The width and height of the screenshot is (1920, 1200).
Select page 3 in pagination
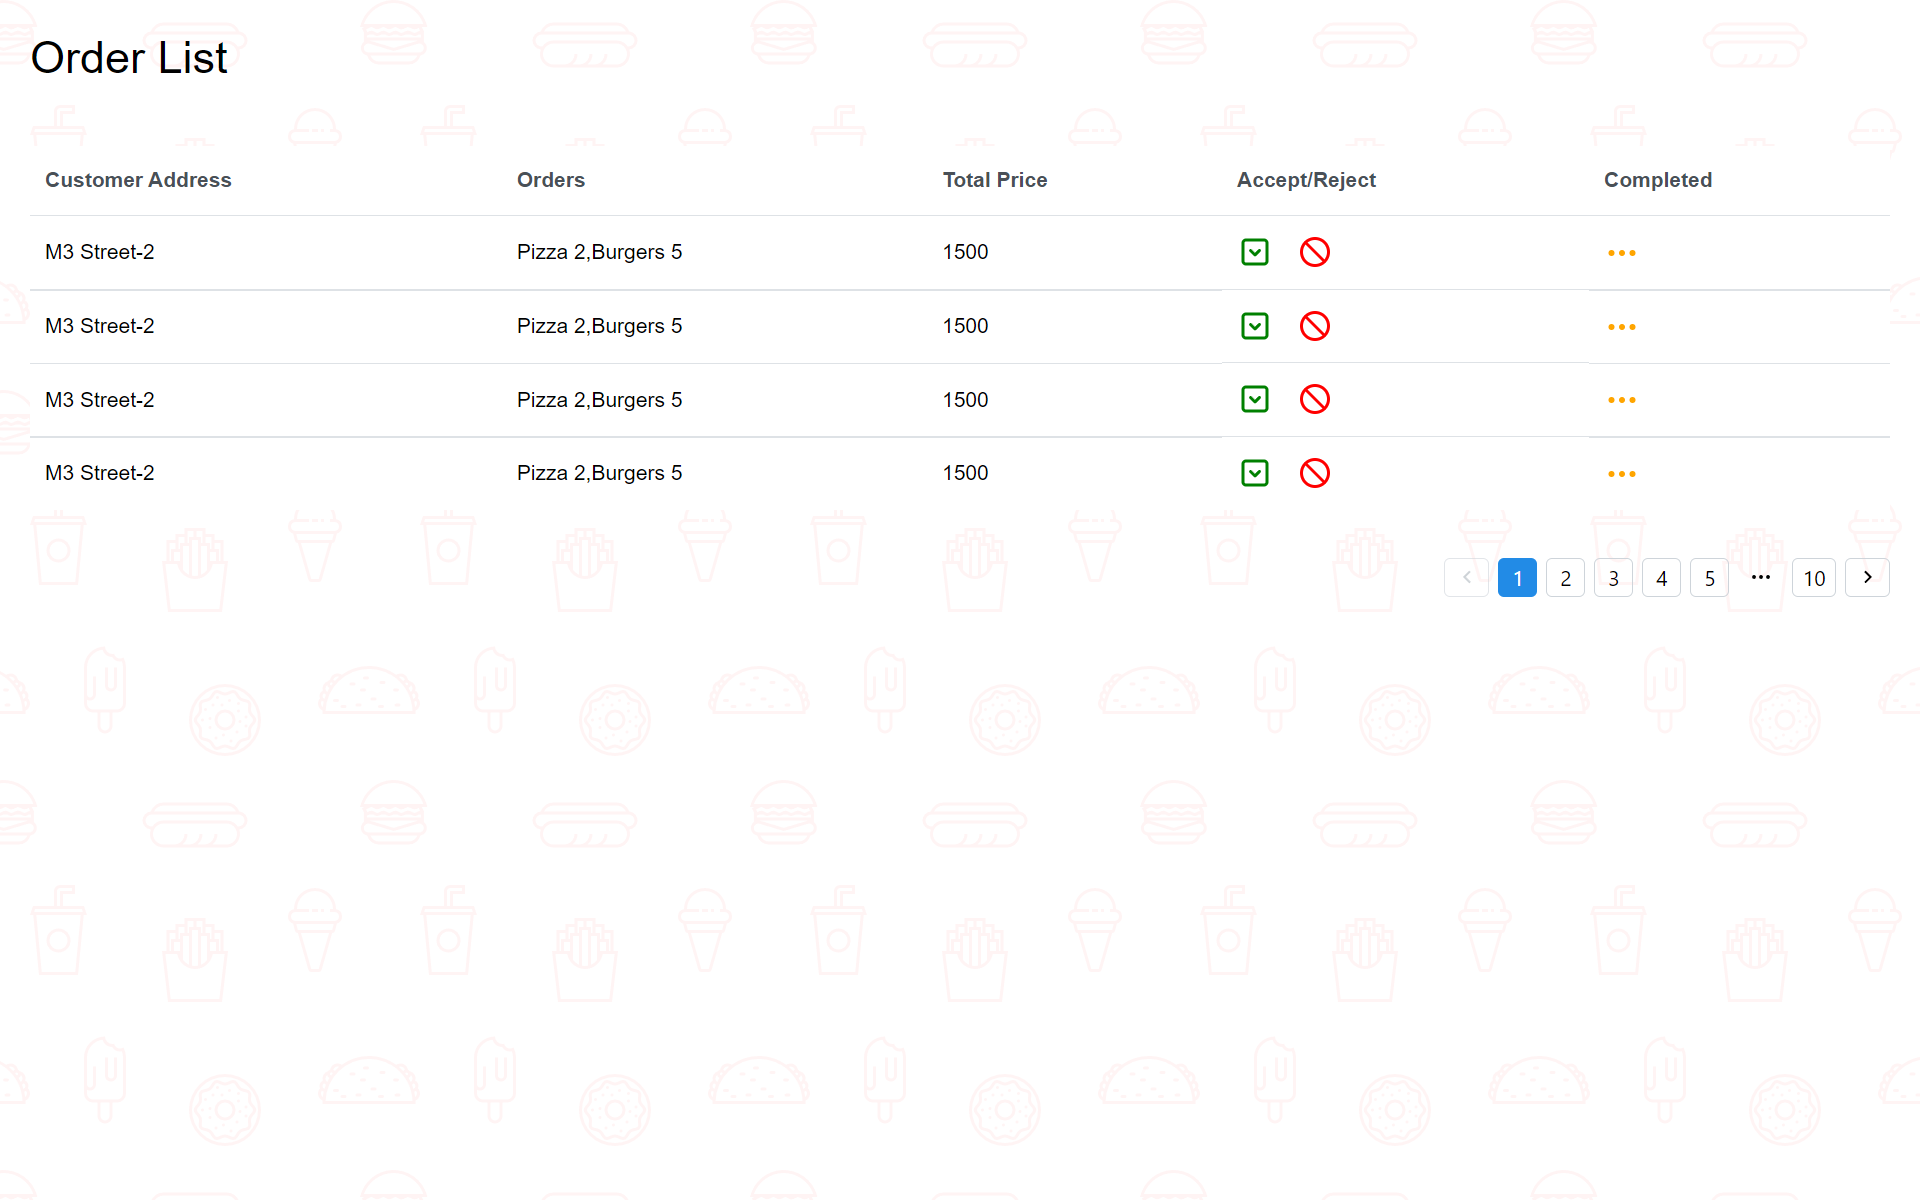pyautogui.click(x=1613, y=578)
